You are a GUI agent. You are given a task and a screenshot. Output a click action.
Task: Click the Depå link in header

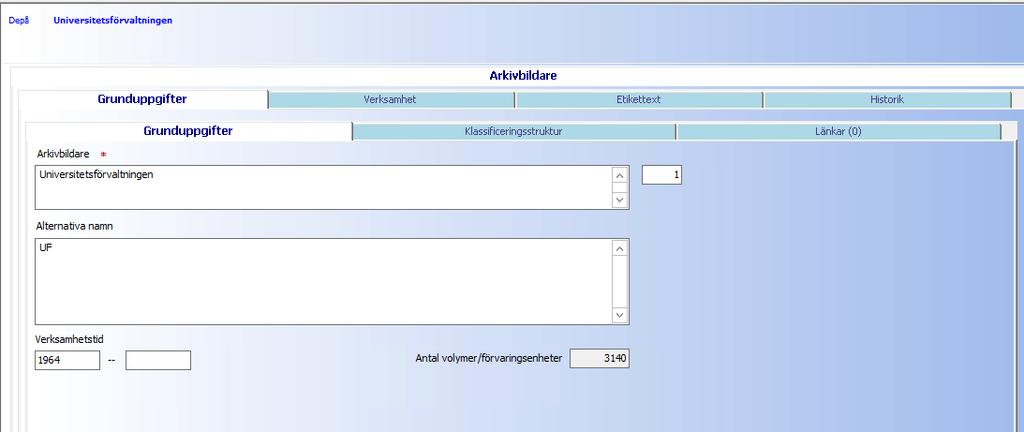[x=18, y=20]
